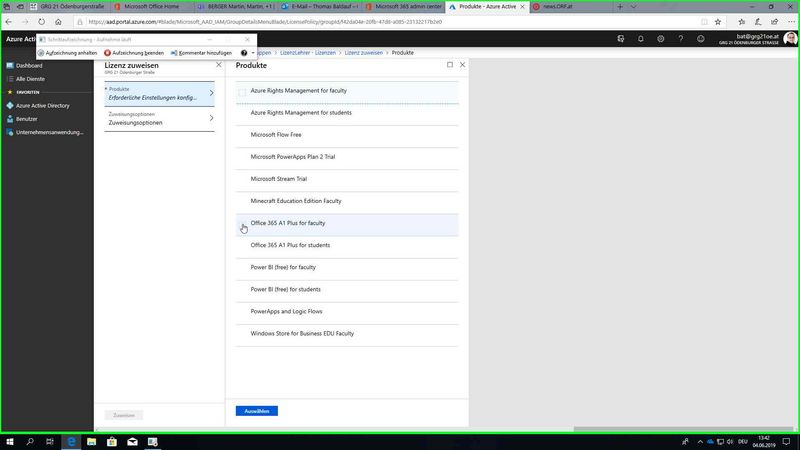This screenshot has width=800, height=450.
Task: Open the favorites hub icon
Action: (x=741, y=22)
